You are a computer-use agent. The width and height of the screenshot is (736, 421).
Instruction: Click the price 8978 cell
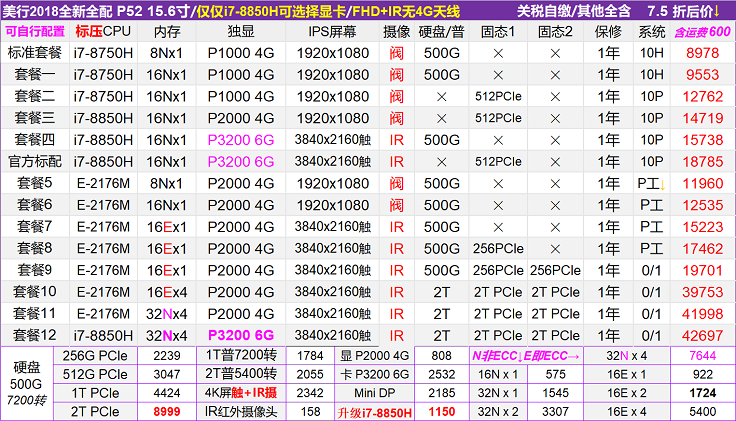coord(701,52)
